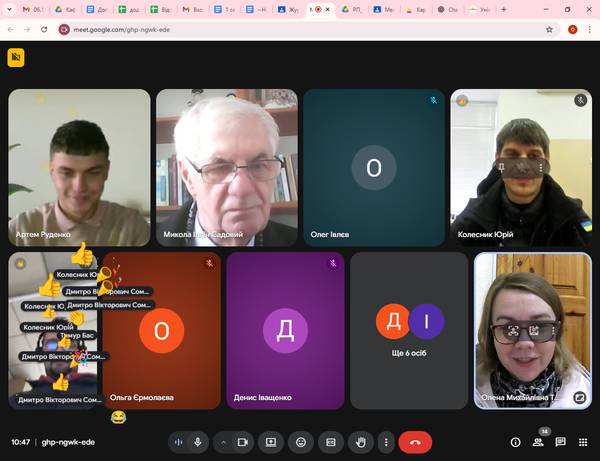Image resolution: width=600 pixels, height=461 pixels.
Task: Raise your hand in the meeting
Action: click(360, 441)
